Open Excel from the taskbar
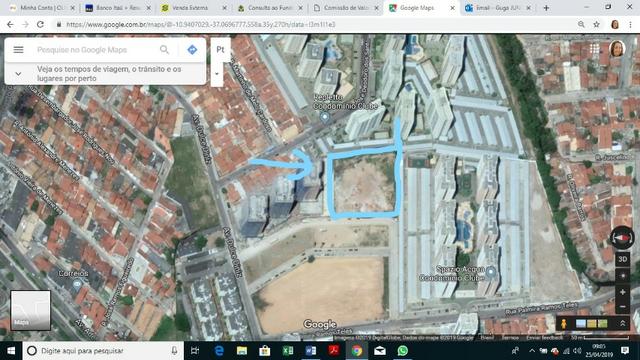The height and width of the screenshot is (360, 640). point(288,351)
